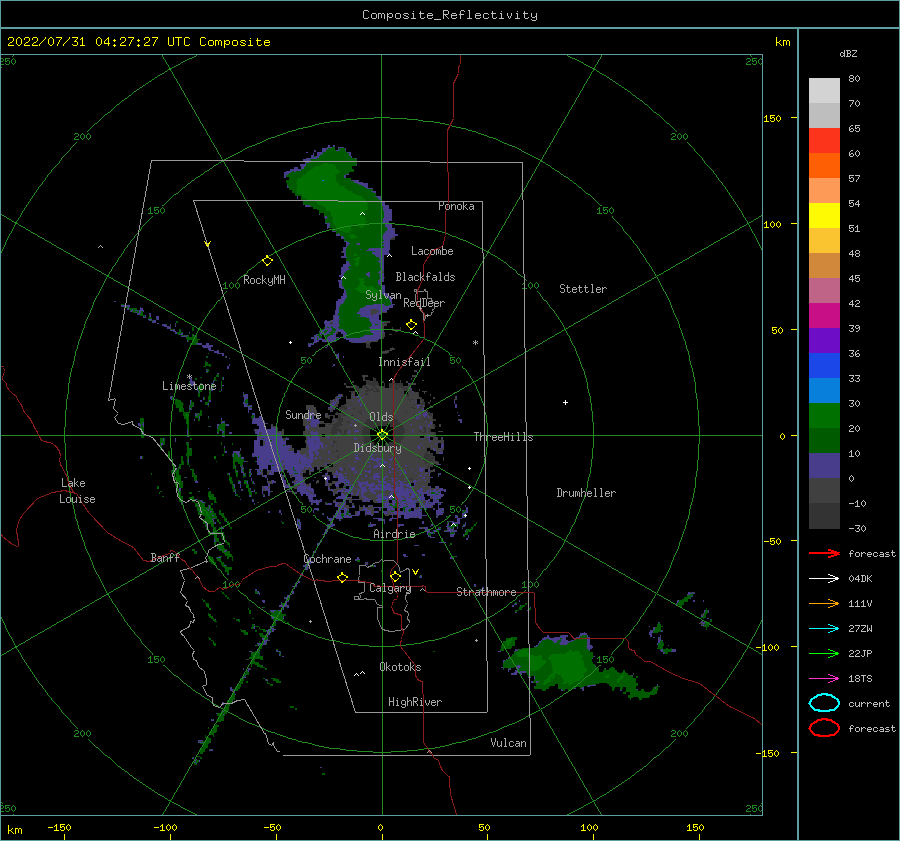Viewport: 900px width, 841px height.
Task: Click the Cochrane label
Action: pyautogui.click(x=327, y=559)
